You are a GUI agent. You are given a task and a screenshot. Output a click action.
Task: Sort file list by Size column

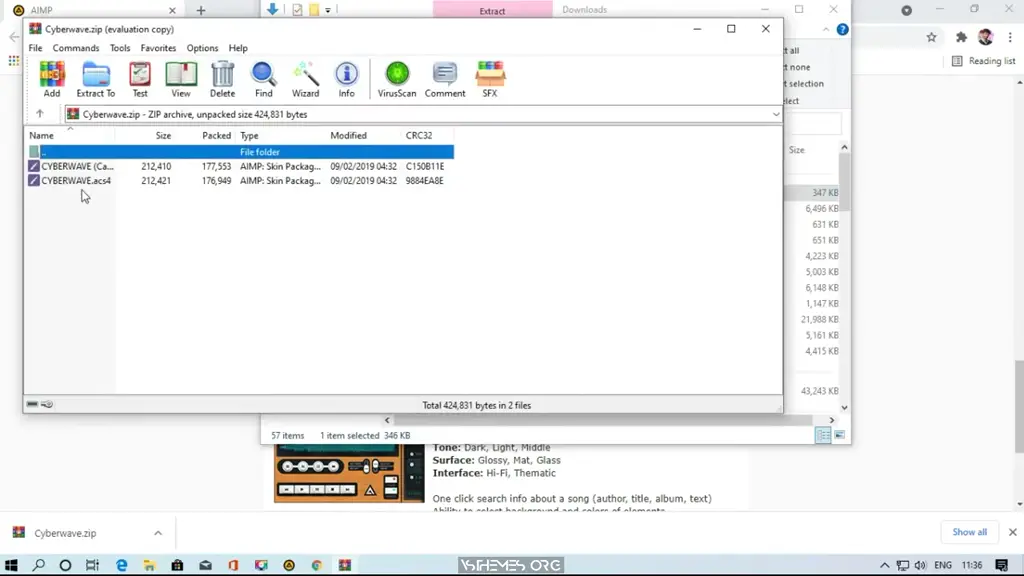pyautogui.click(x=163, y=135)
